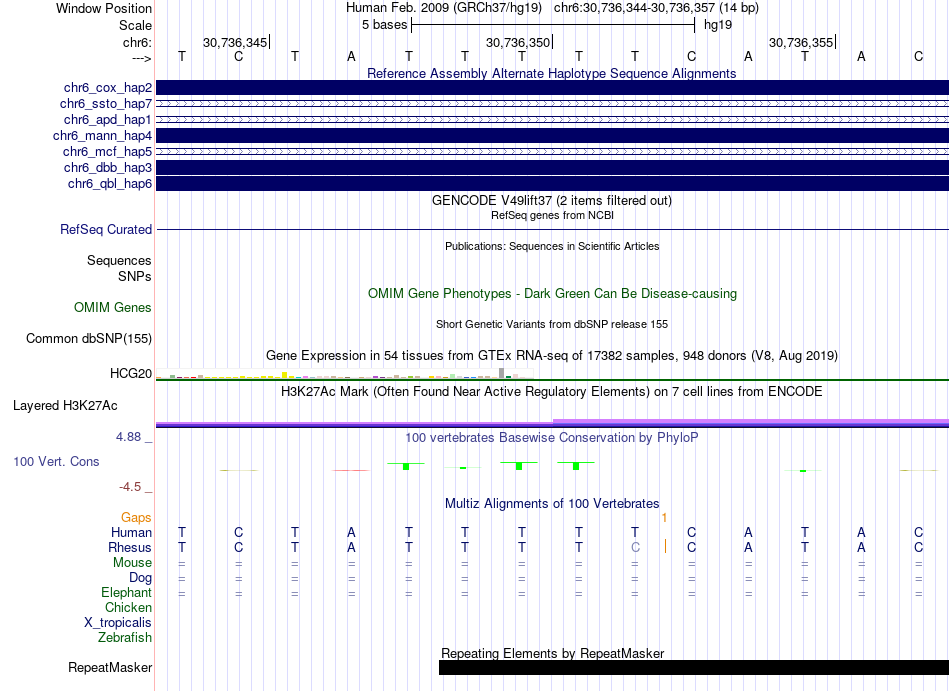Screen dimensions: 950x691
Task: Open Repeating Elements by RepeatMasker title
Action: point(552,653)
